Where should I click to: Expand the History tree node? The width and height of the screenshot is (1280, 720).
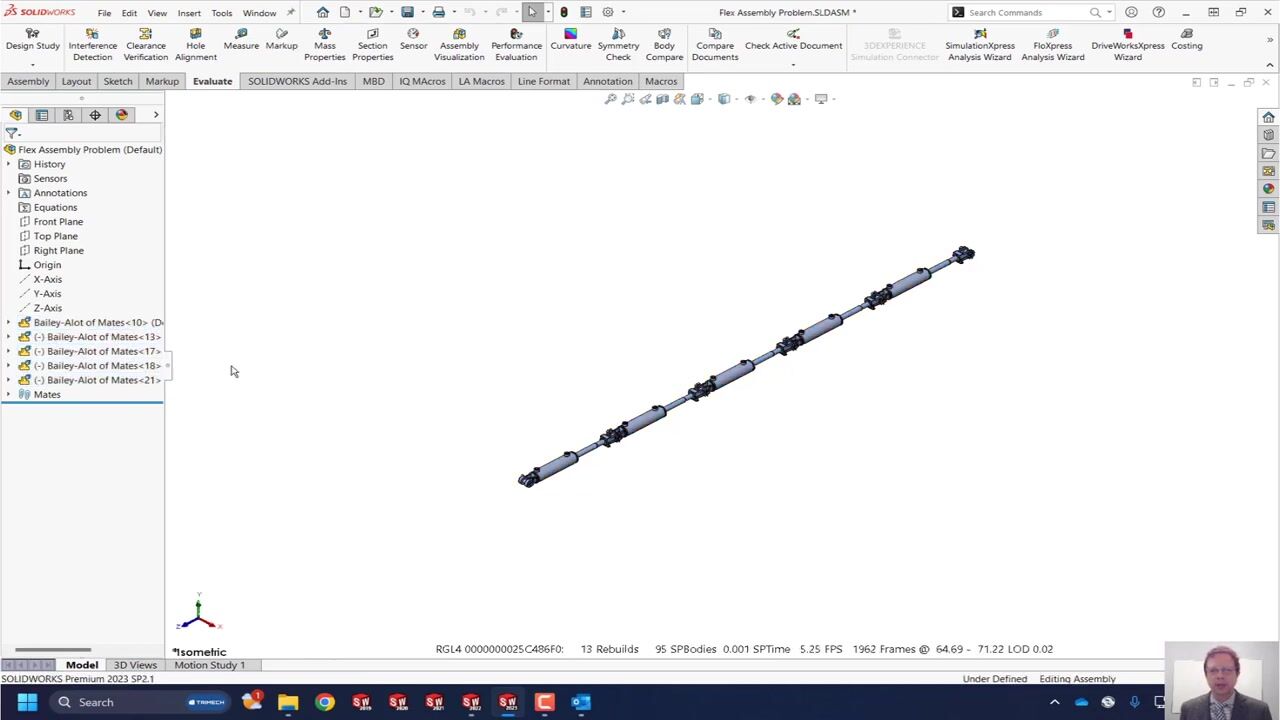[x=9, y=164]
